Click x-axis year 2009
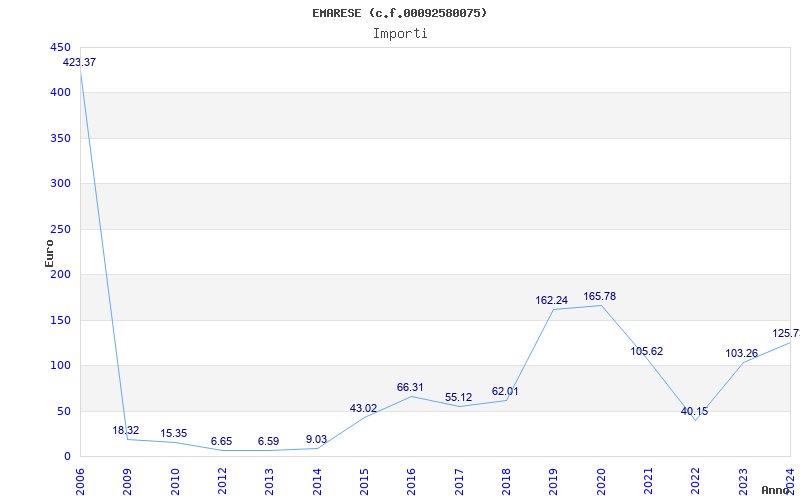The width and height of the screenshot is (800, 500). pyautogui.click(x=128, y=482)
